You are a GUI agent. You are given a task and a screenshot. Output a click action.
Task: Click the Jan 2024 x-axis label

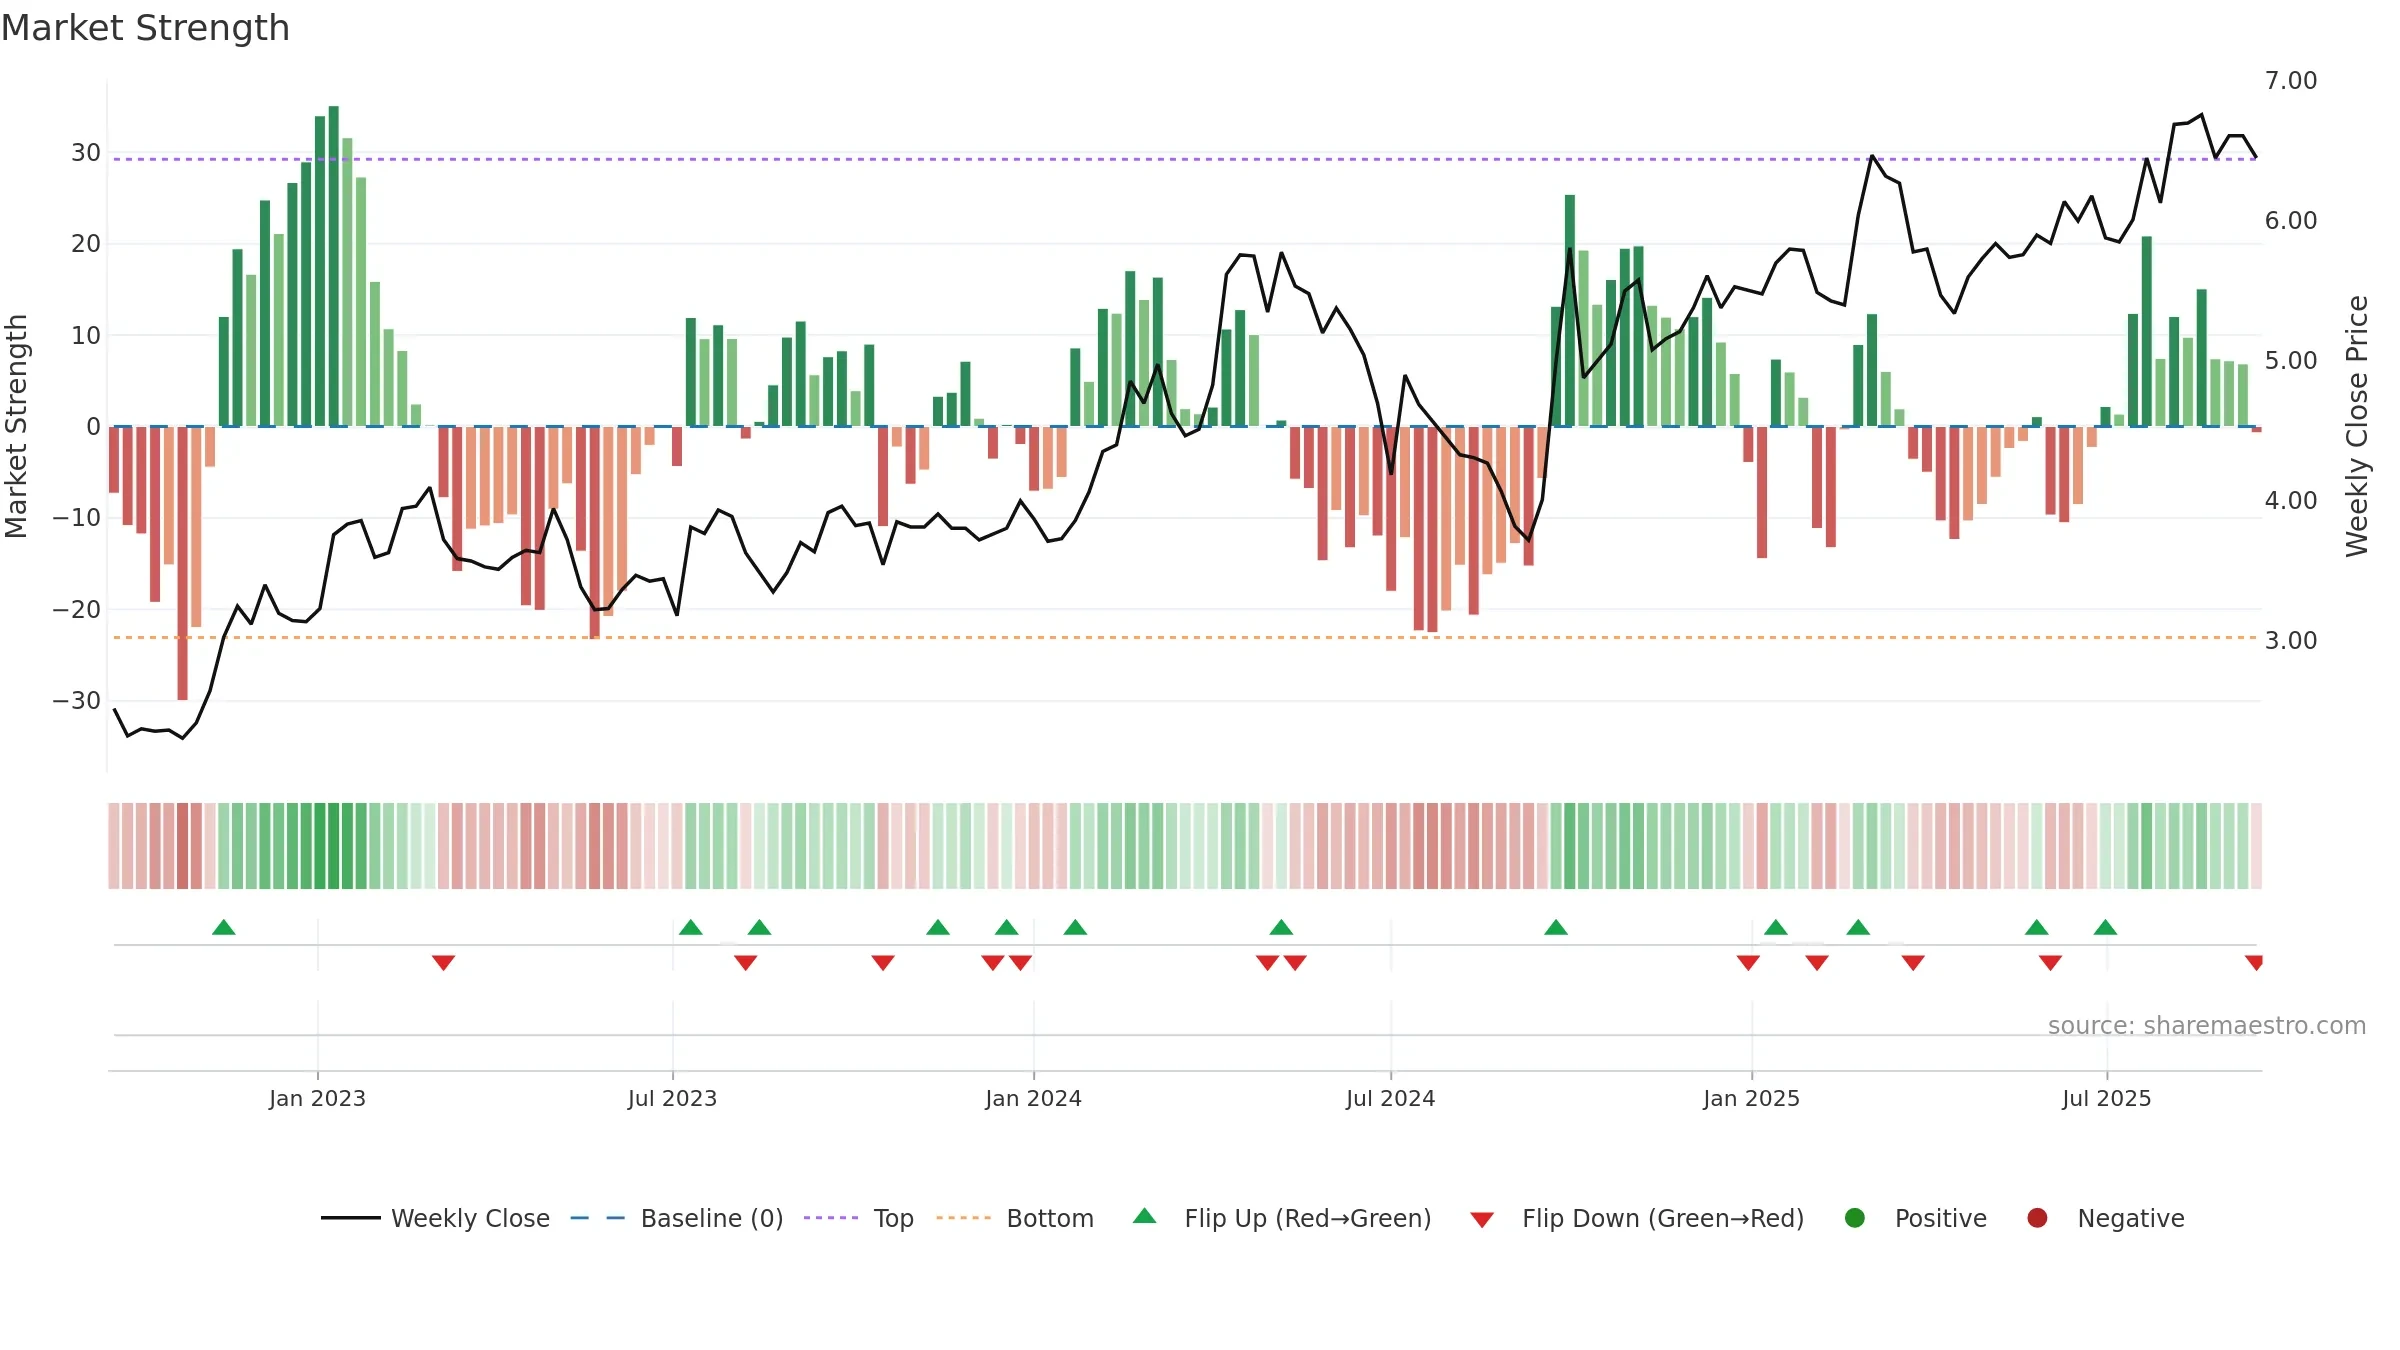click(1033, 1098)
